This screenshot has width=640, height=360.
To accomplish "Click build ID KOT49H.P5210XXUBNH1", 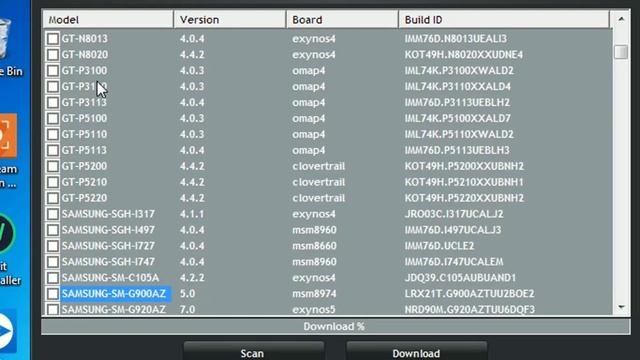I will tap(464, 182).
